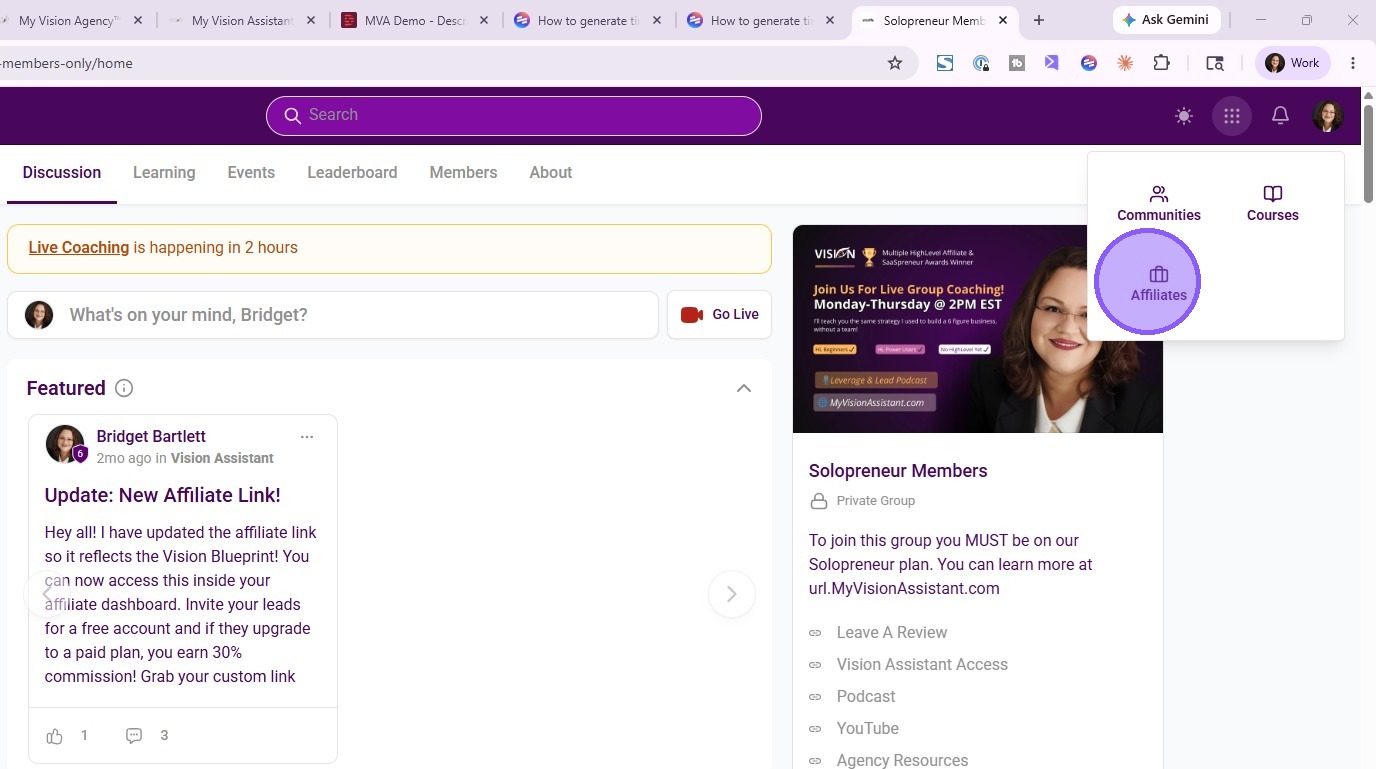Open the orange starburst extension

pos(1125,63)
